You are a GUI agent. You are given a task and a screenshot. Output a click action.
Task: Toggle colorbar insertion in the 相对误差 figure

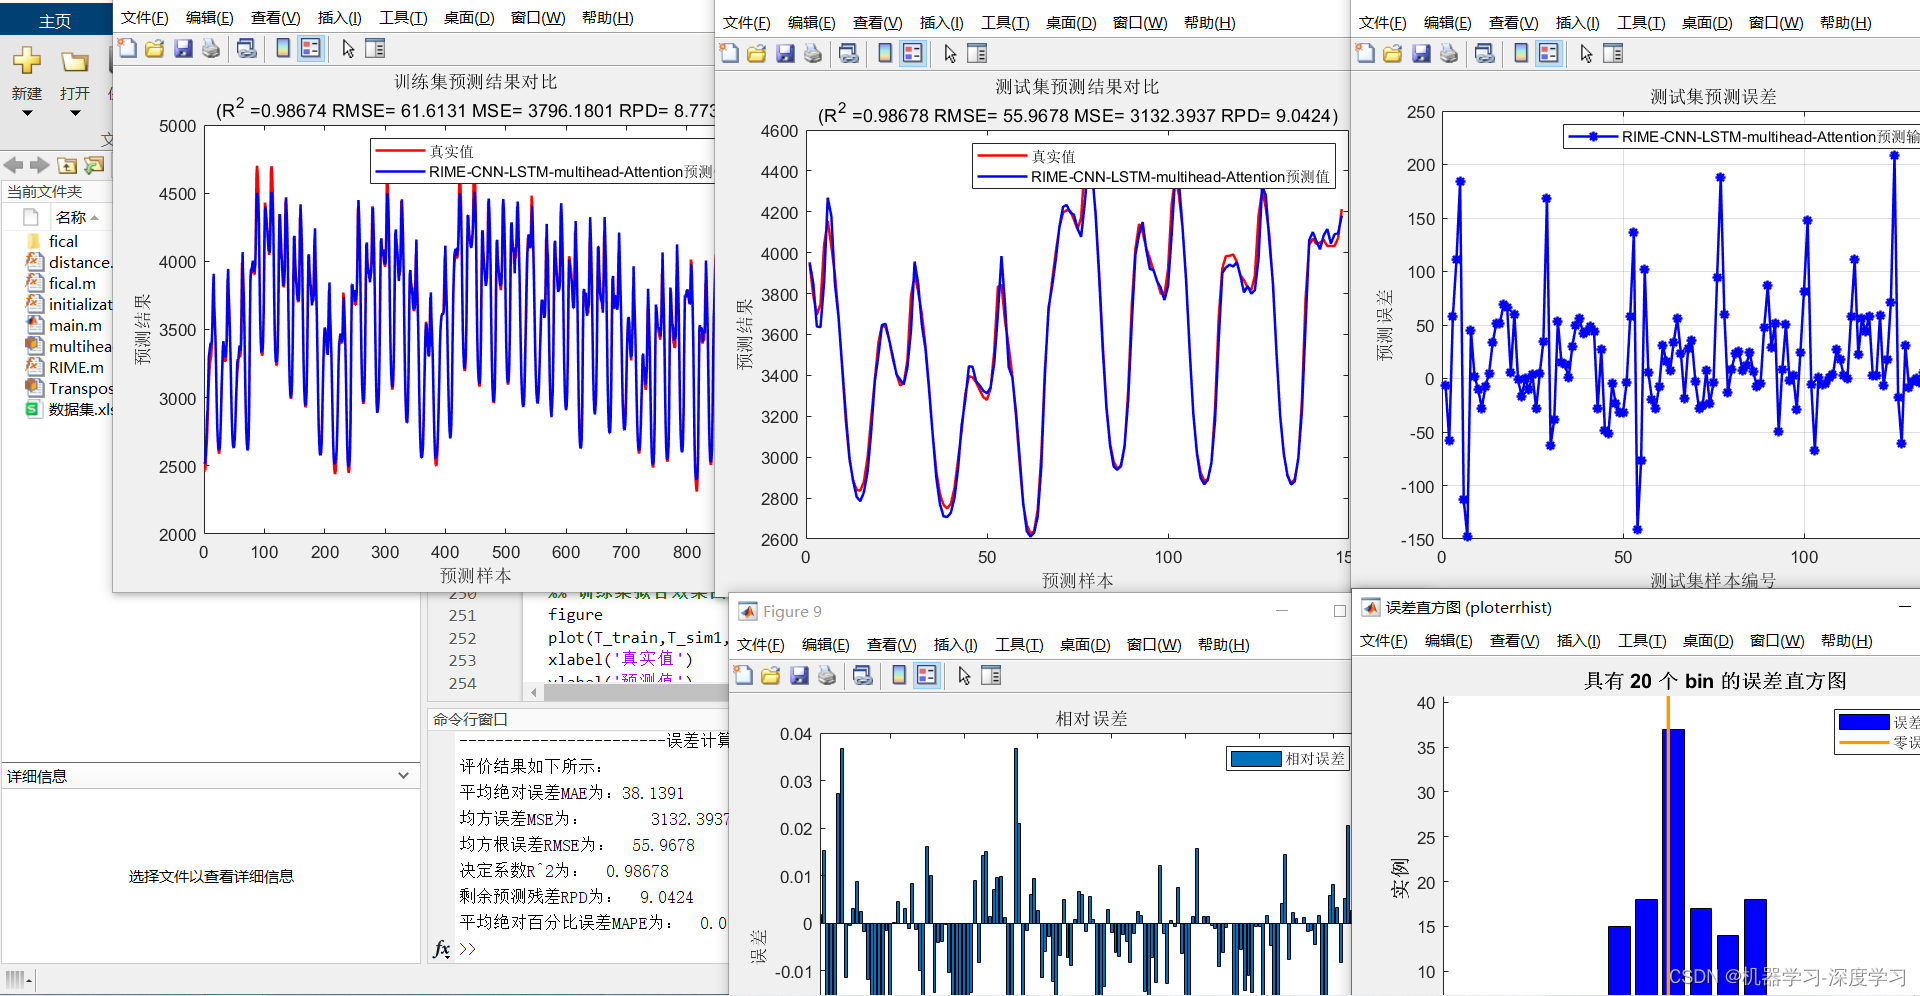point(897,675)
